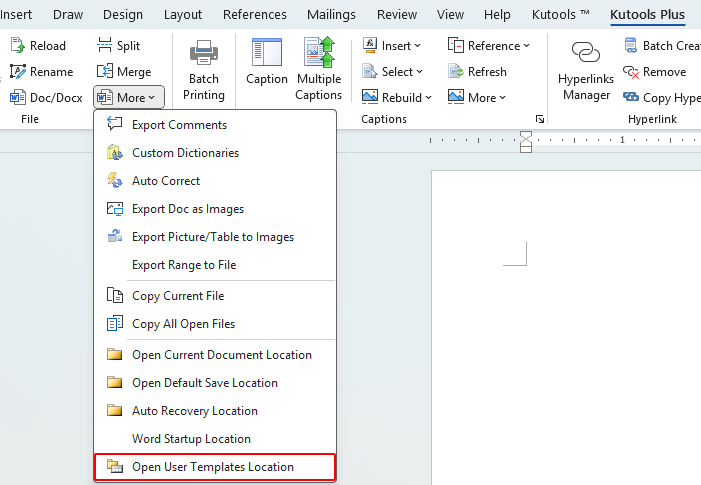Image resolution: width=701 pixels, height=485 pixels.
Task: Click the Reload file icon
Action: [x=18, y=46]
